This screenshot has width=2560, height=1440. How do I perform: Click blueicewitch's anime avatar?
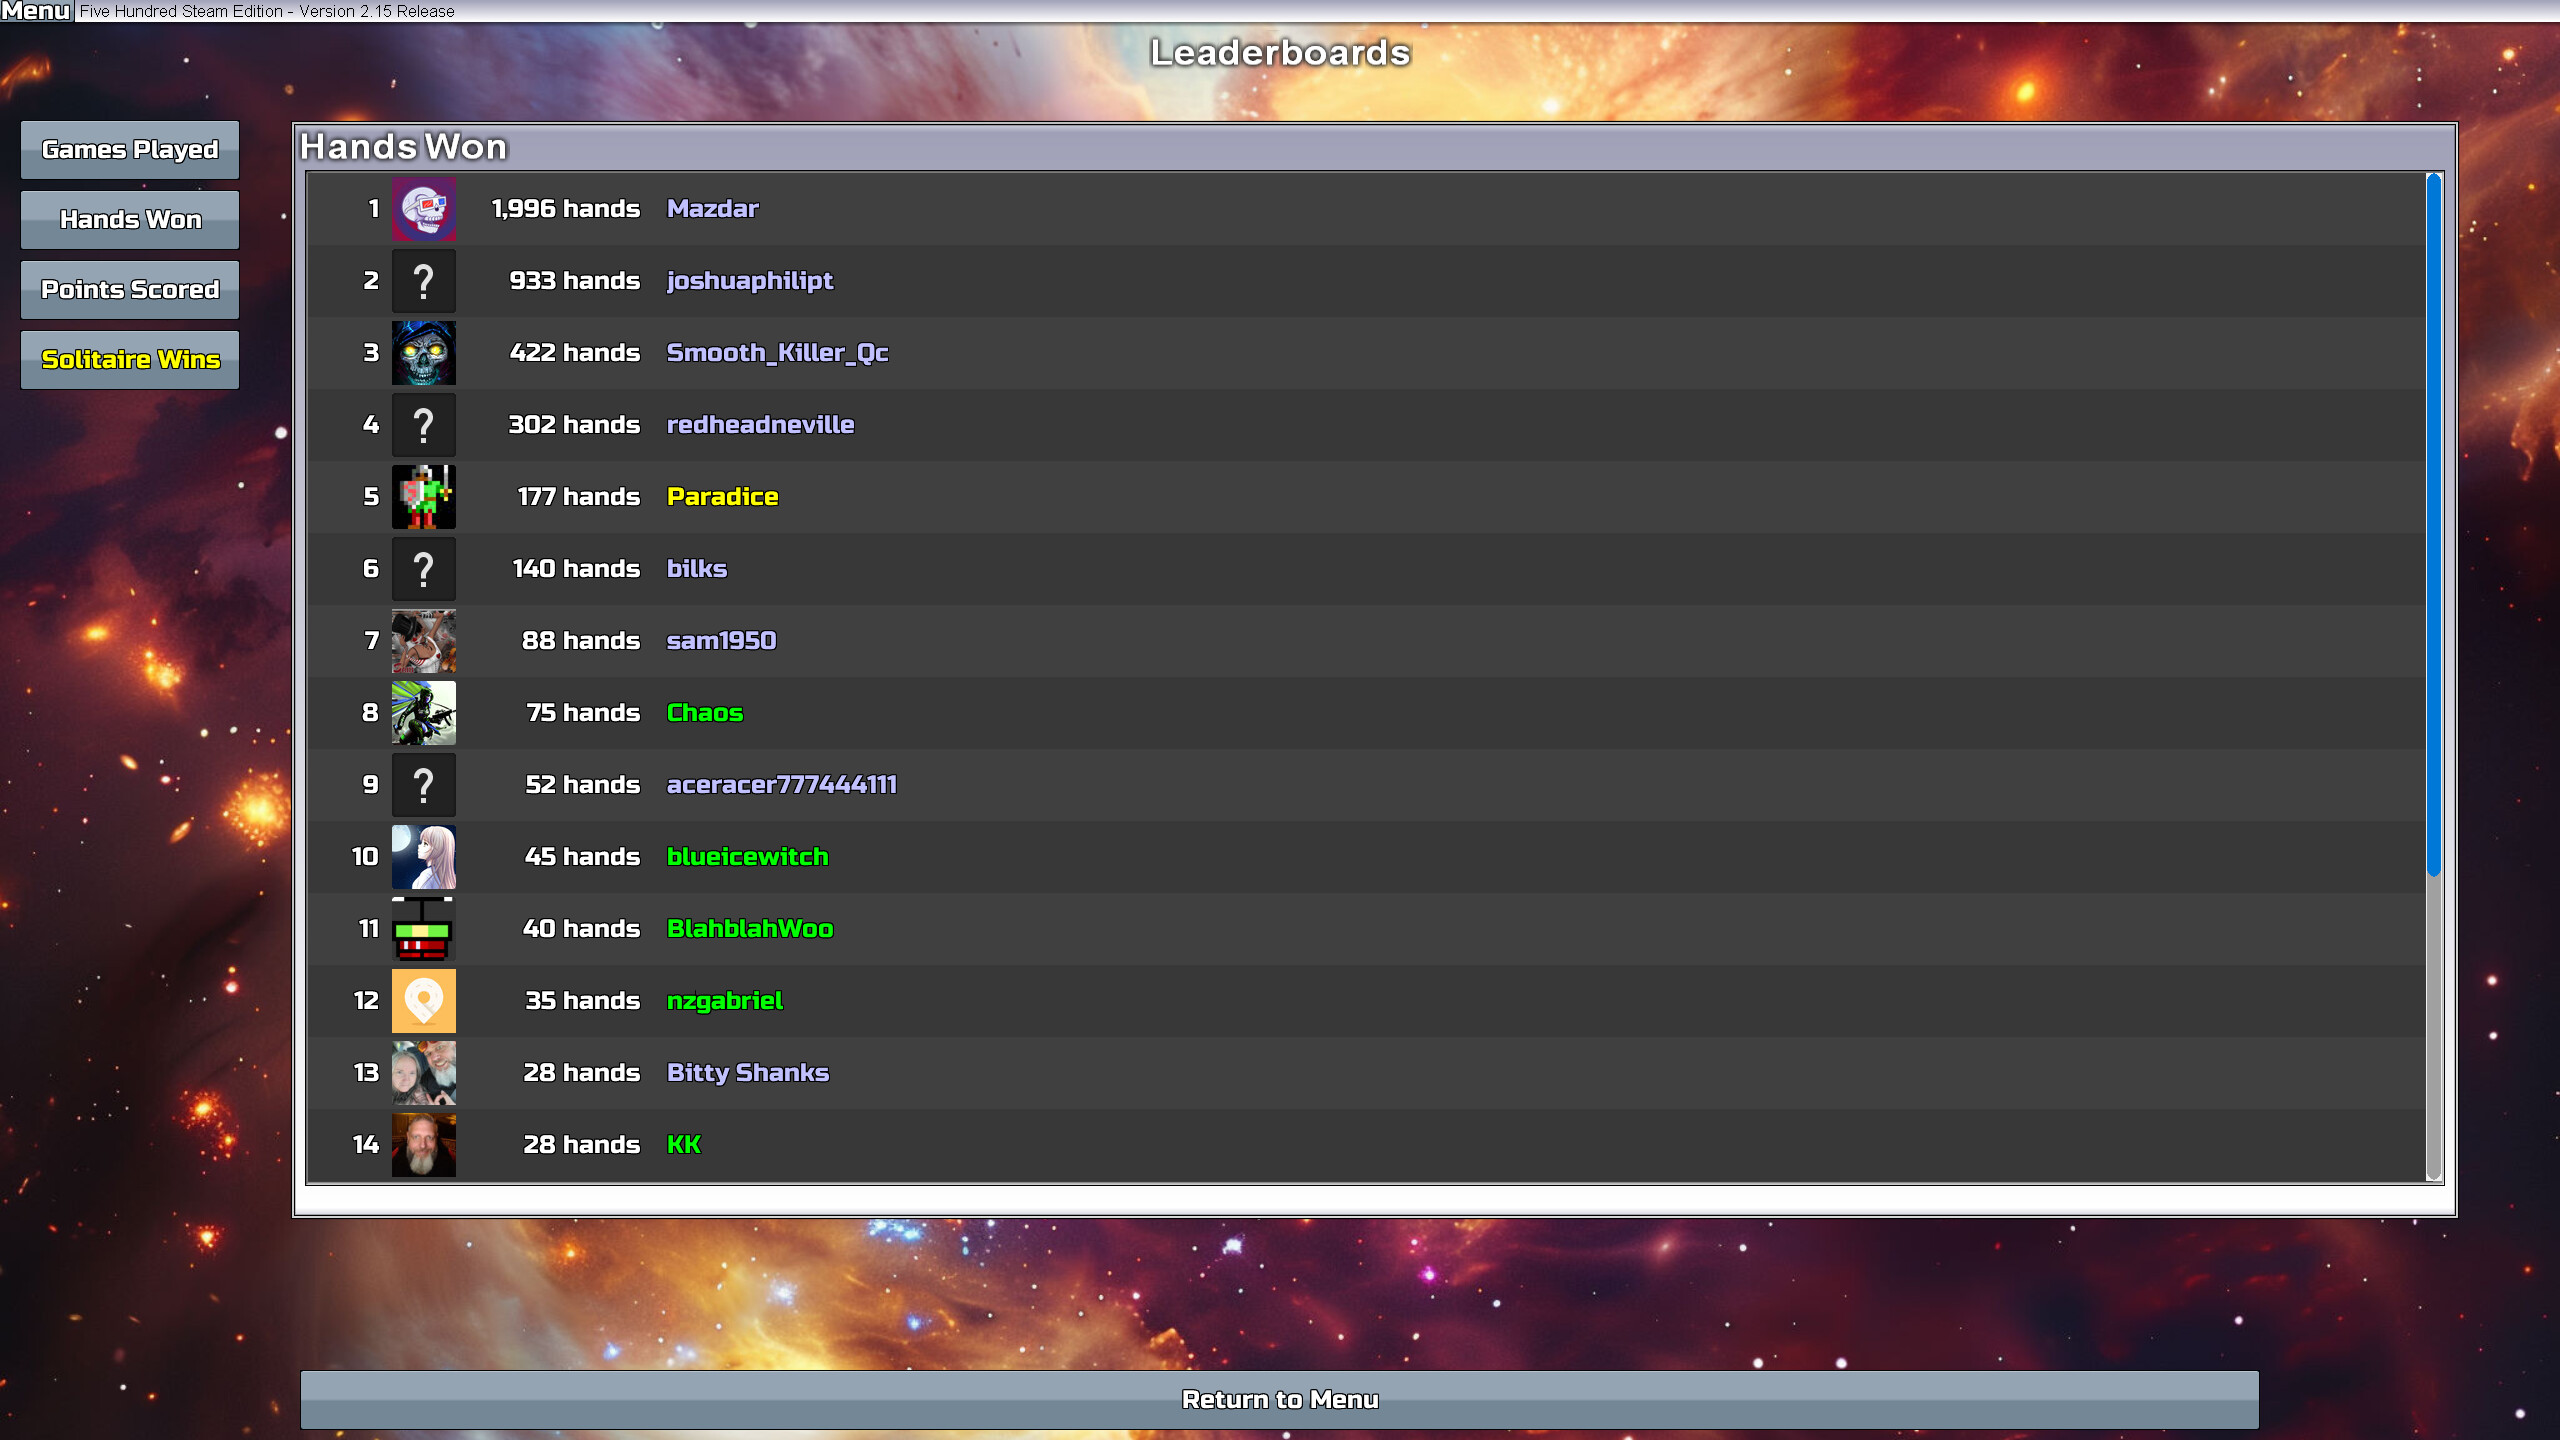(x=424, y=856)
